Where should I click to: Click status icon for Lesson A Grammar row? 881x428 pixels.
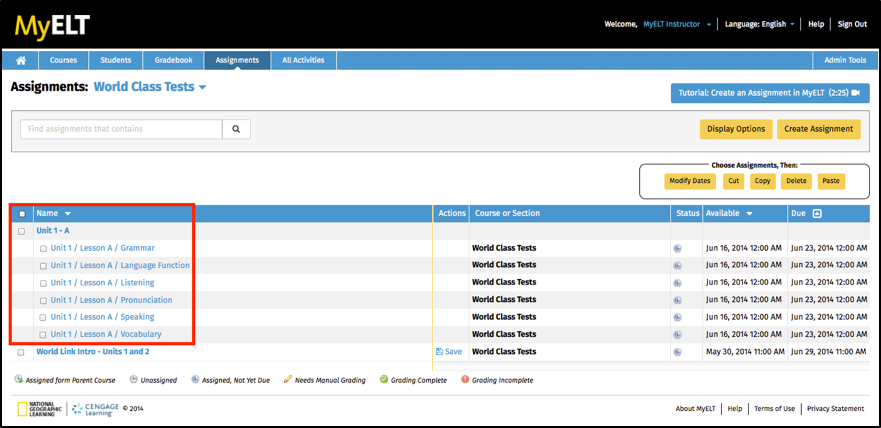(x=678, y=248)
